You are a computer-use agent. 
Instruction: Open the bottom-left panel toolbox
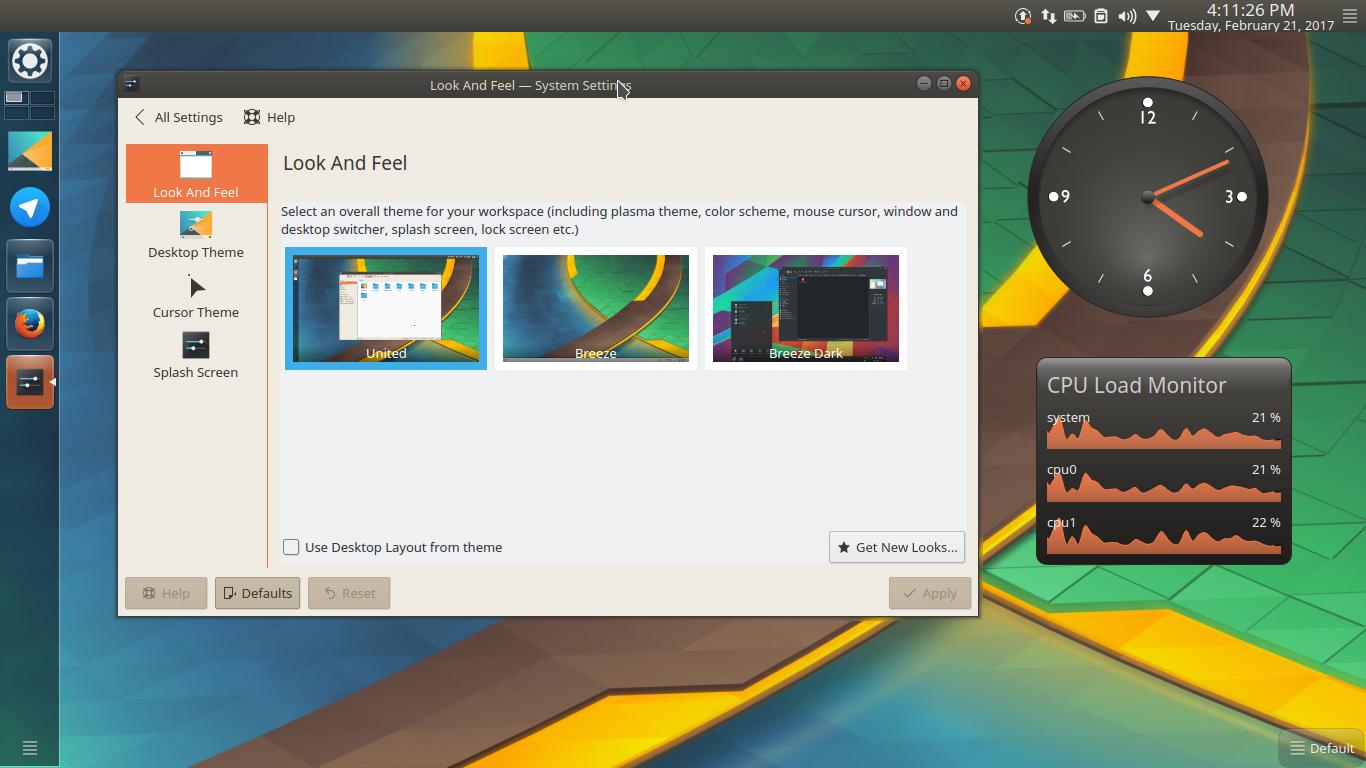click(29, 748)
